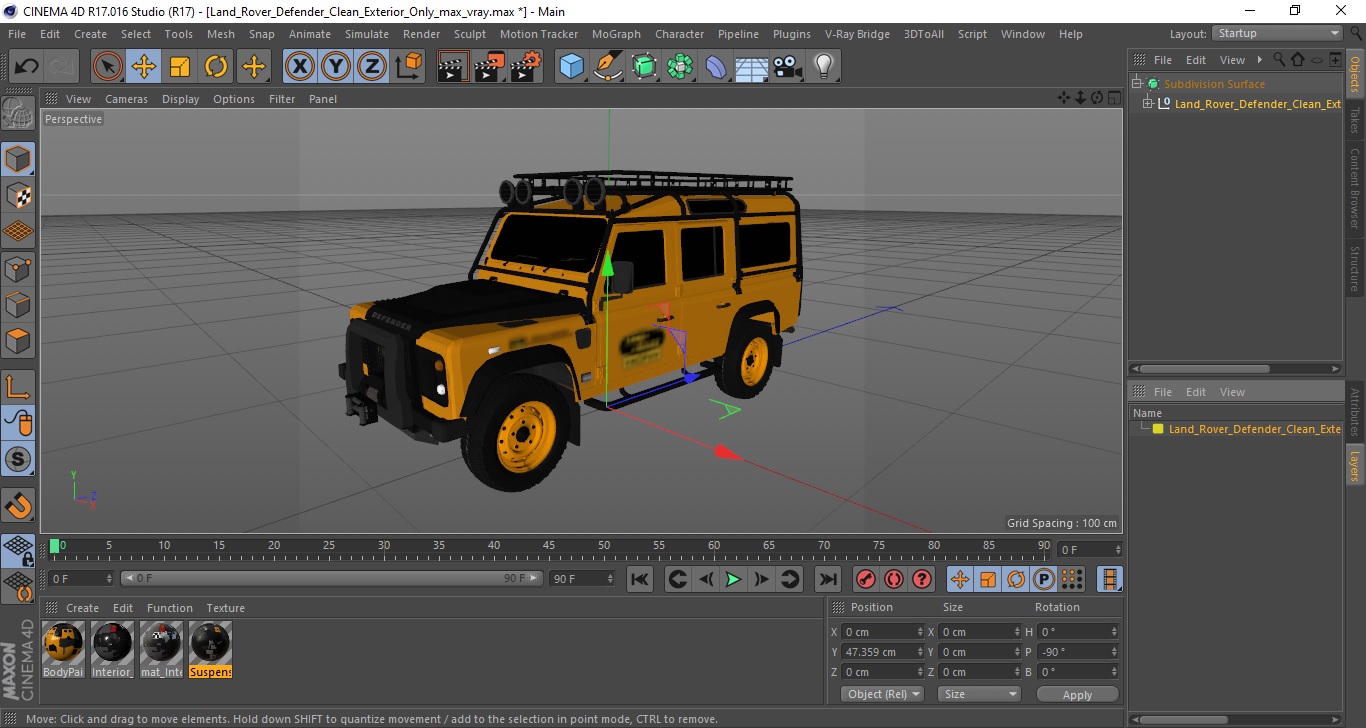Switch to Edges mode
1366x728 pixels.
(x=18, y=304)
